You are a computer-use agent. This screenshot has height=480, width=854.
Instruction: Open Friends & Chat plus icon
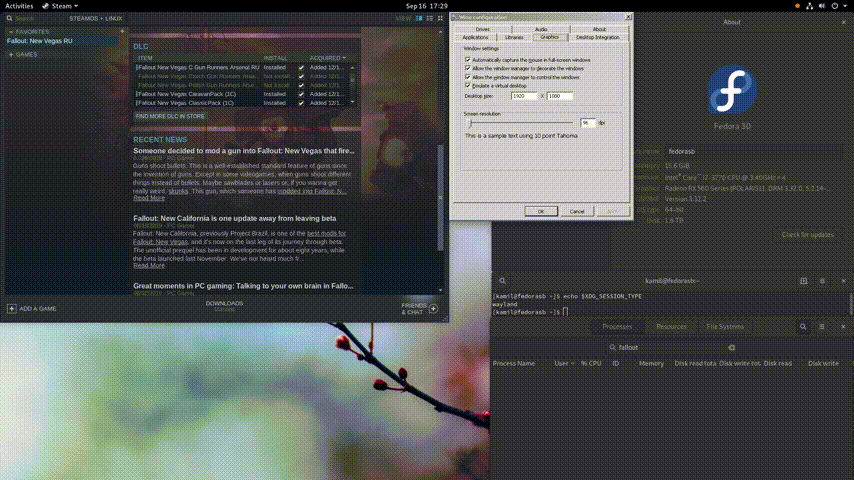pos(434,309)
